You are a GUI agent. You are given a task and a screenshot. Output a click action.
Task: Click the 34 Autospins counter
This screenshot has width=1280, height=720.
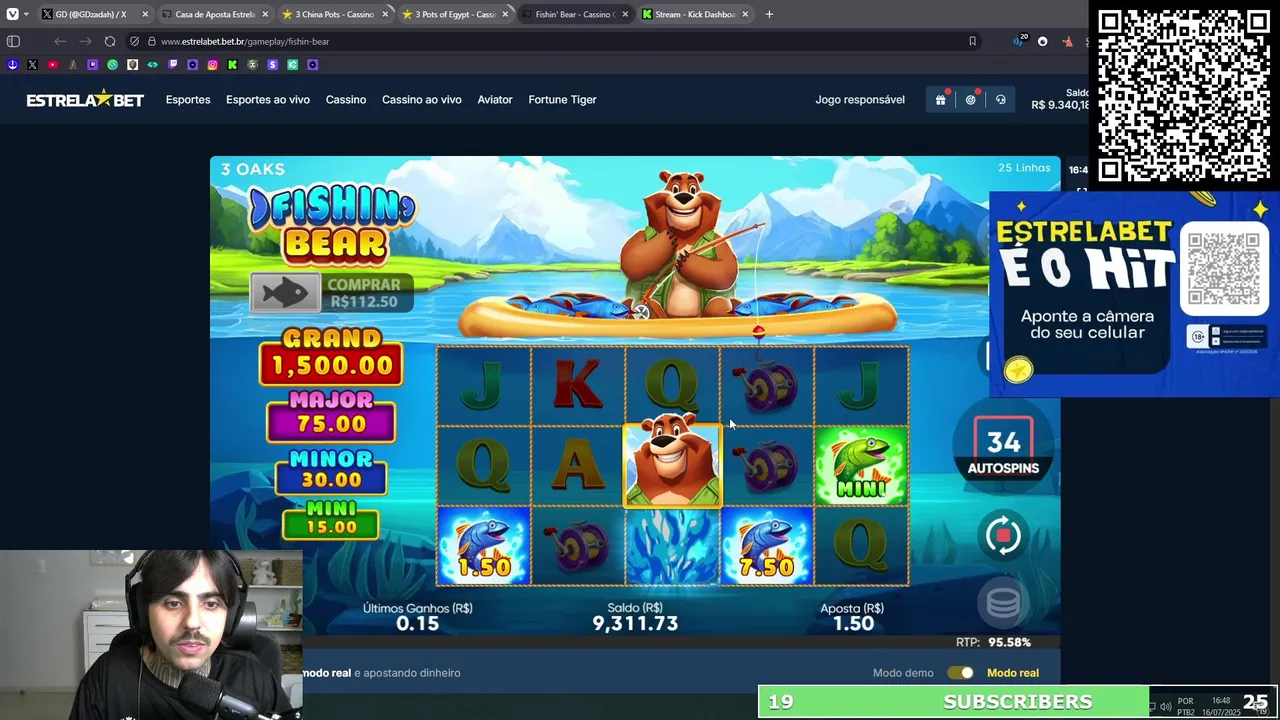pos(1003,445)
